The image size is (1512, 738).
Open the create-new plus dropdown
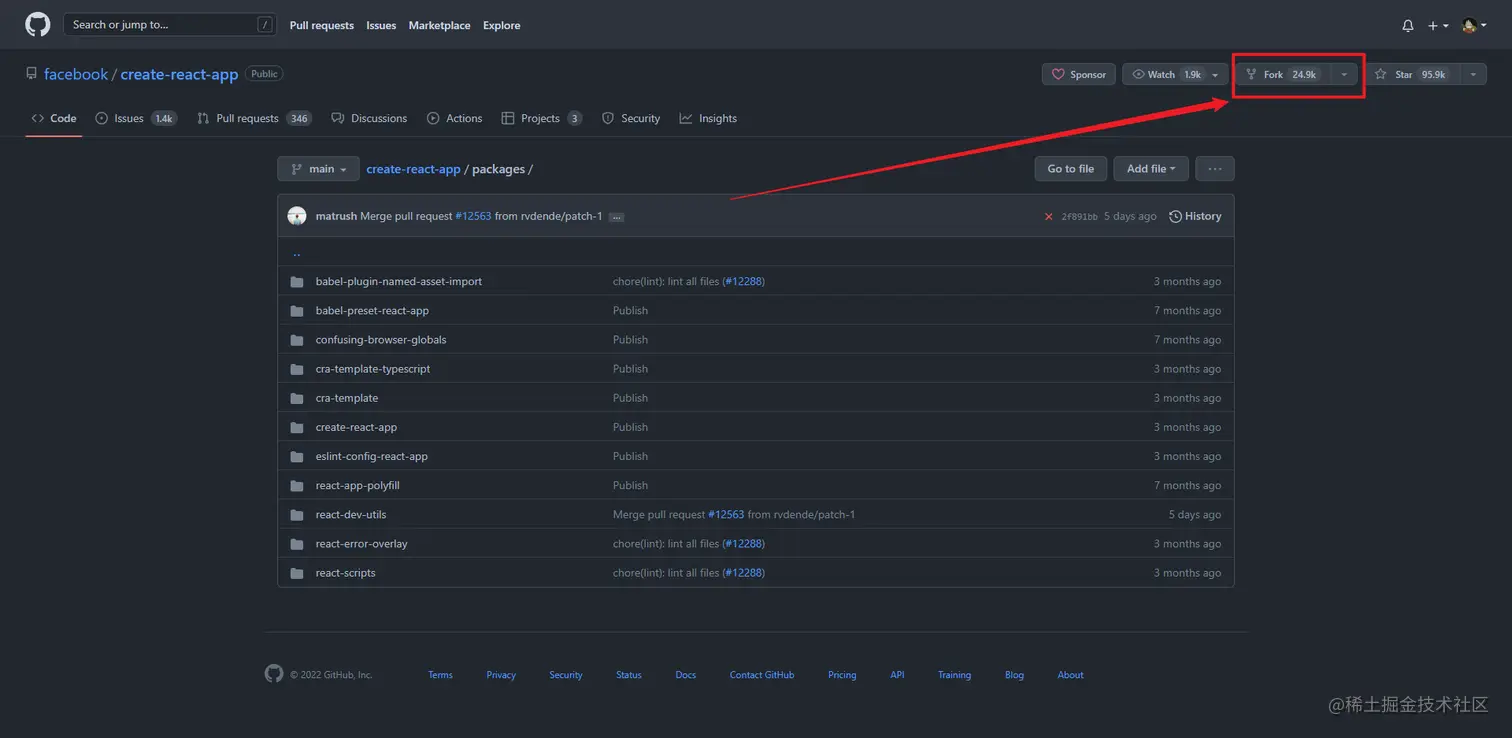tap(1438, 26)
